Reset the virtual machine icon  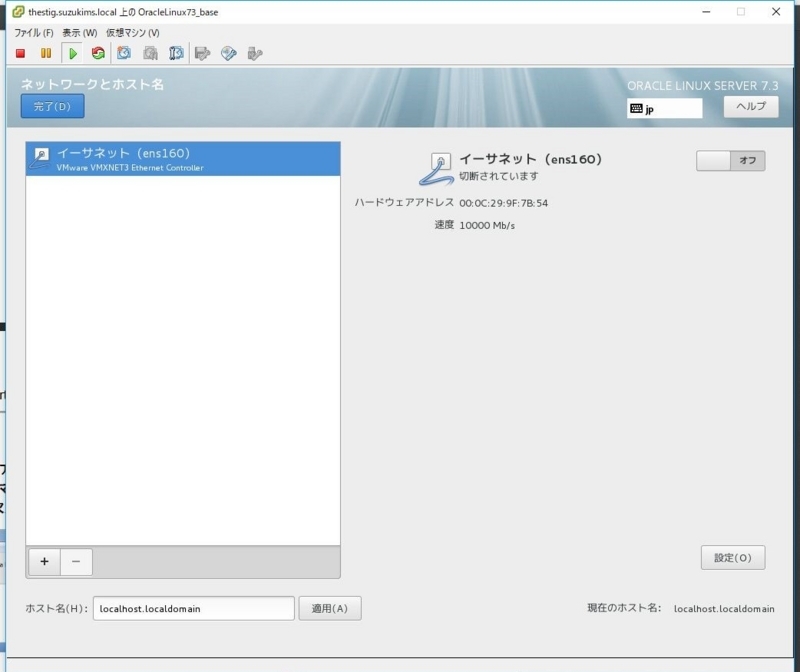click(98, 54)
